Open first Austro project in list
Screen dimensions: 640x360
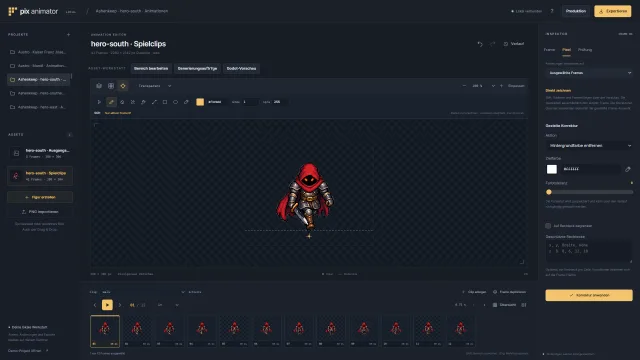[39, 52]
